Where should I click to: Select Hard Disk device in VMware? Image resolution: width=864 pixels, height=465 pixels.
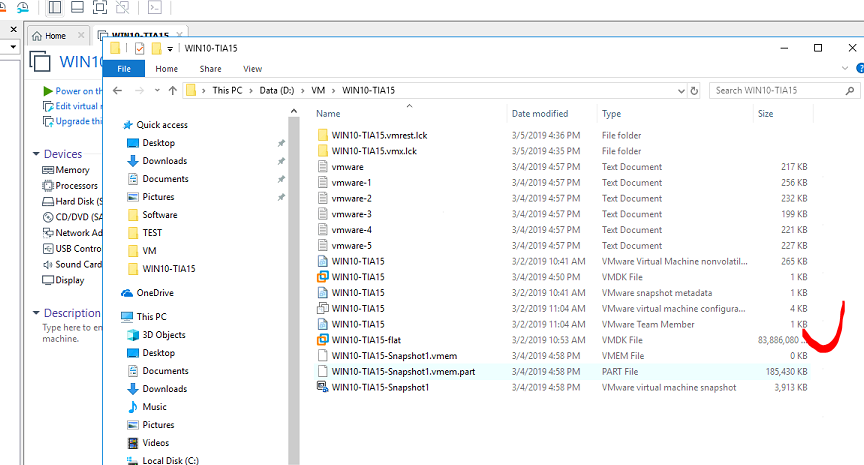click(72, 202)
